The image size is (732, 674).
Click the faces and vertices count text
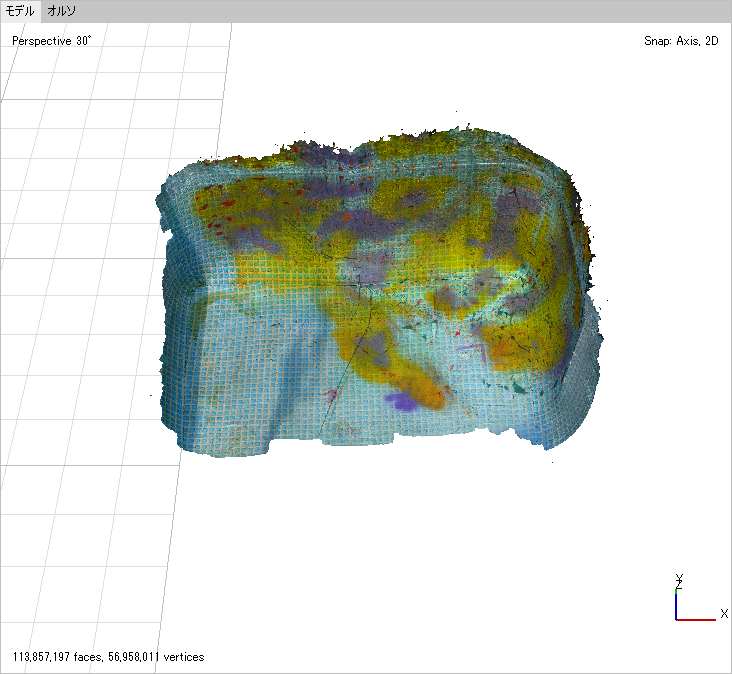click(x=108, y=657)
